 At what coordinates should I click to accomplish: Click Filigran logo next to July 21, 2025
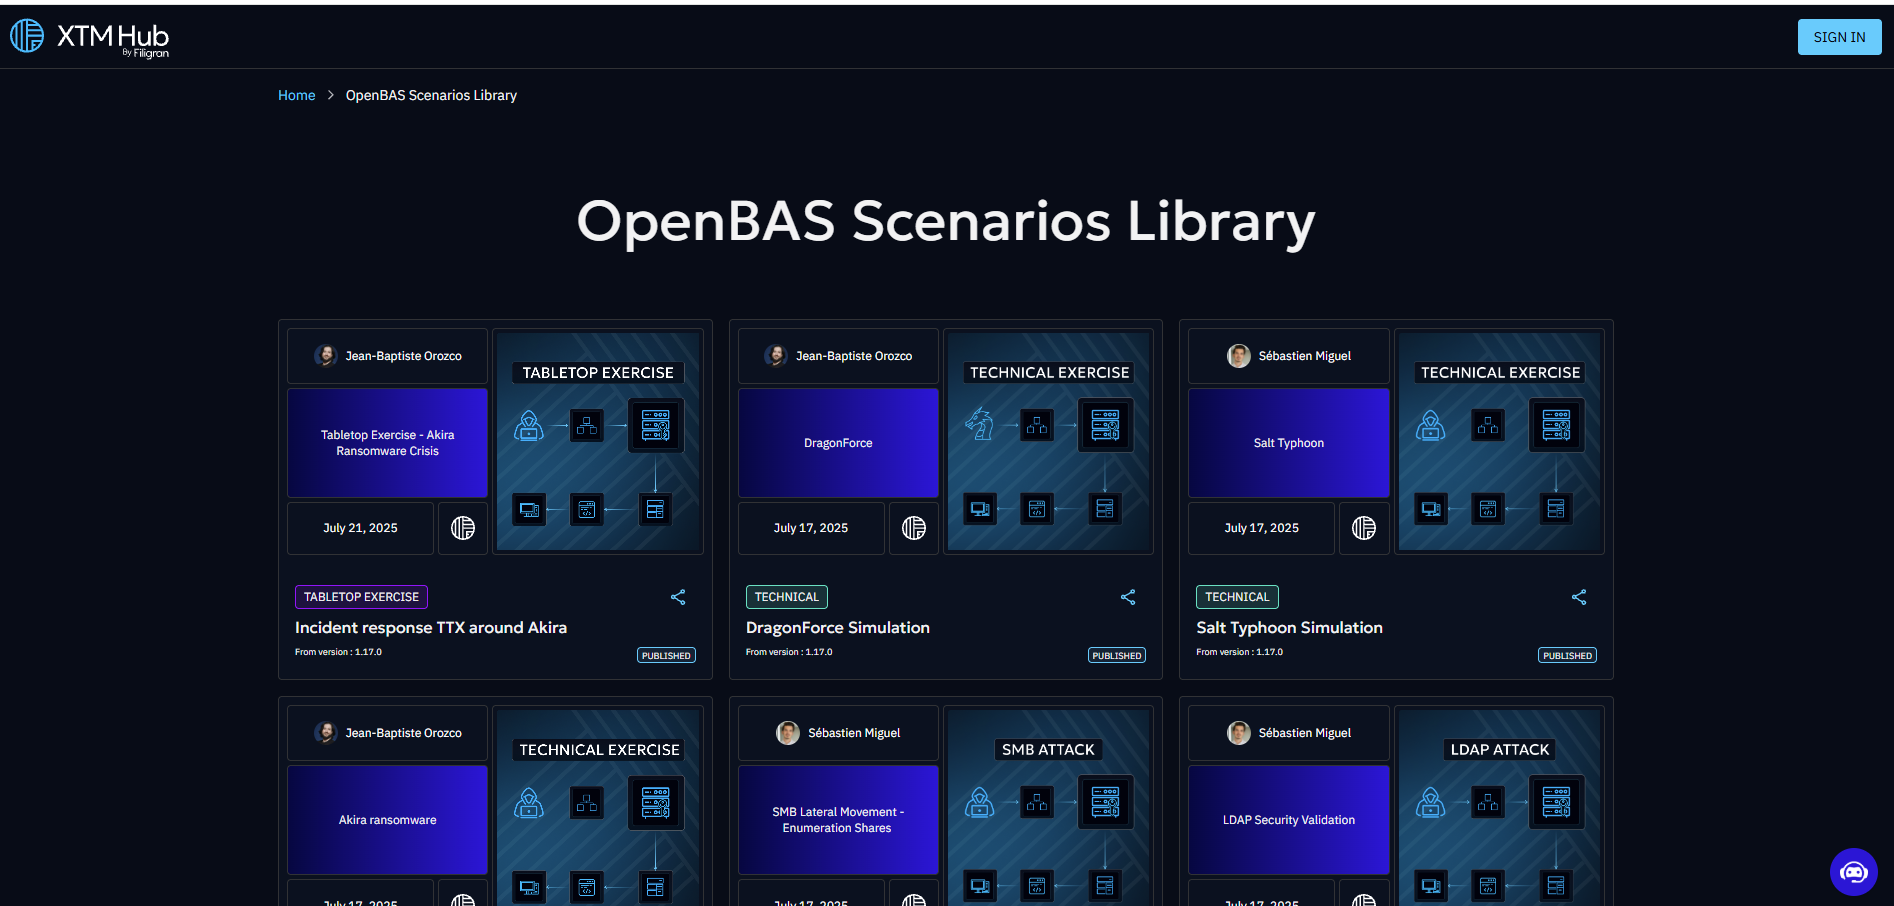(x=463, y=528)
